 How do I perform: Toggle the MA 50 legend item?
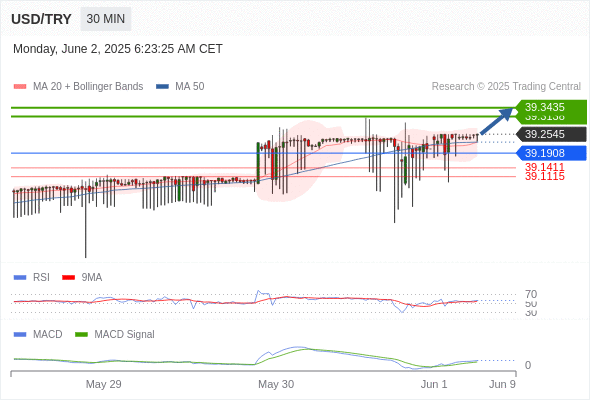180,87
